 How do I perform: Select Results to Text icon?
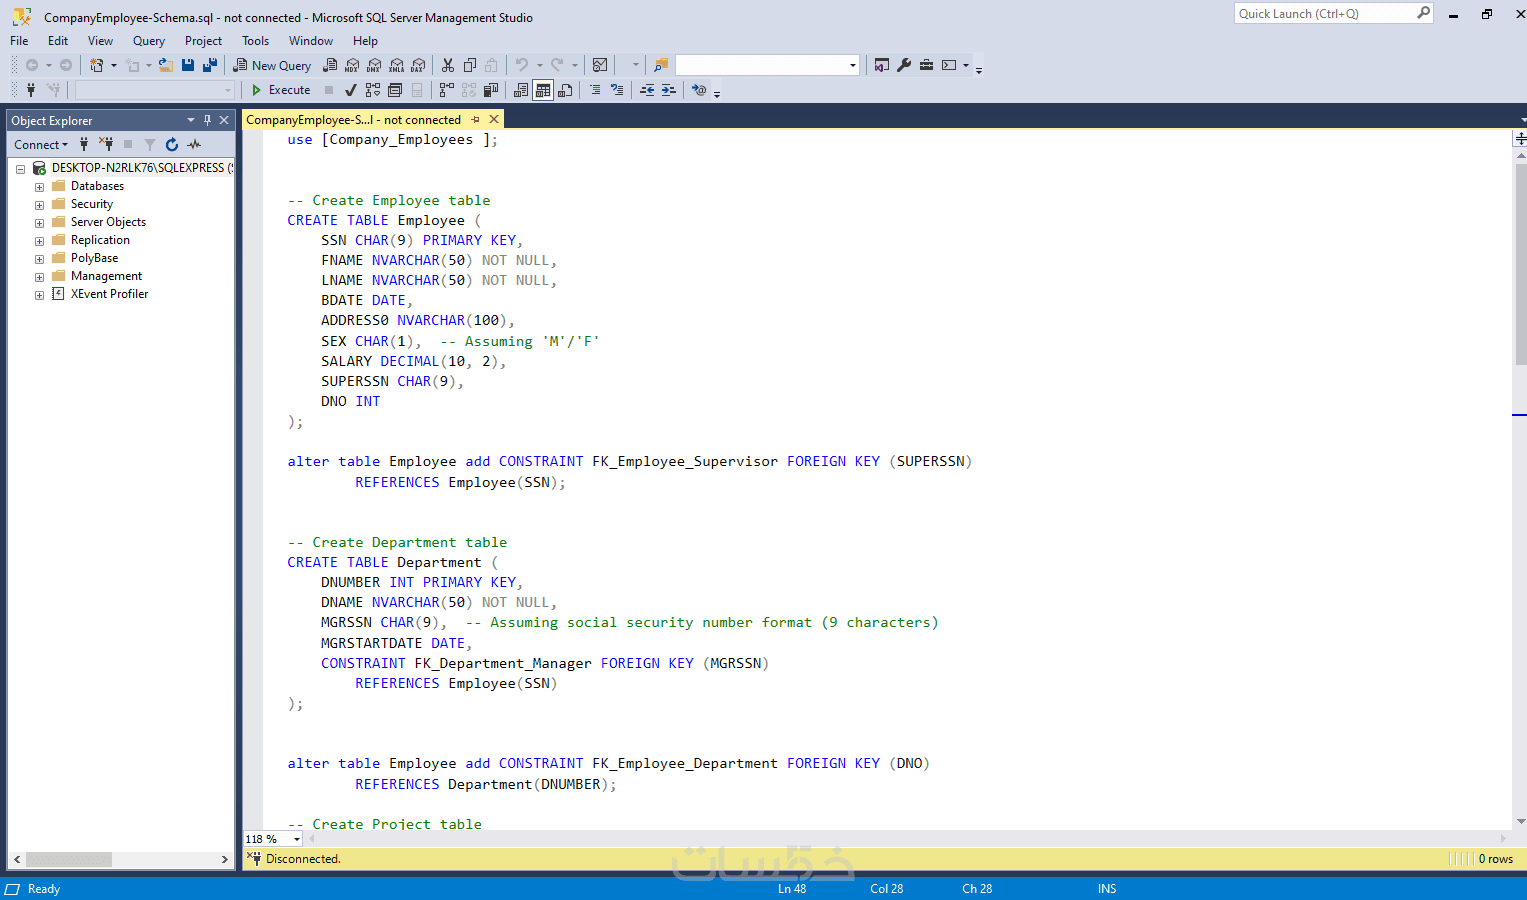pyautogui.click(x=521, y=90)
